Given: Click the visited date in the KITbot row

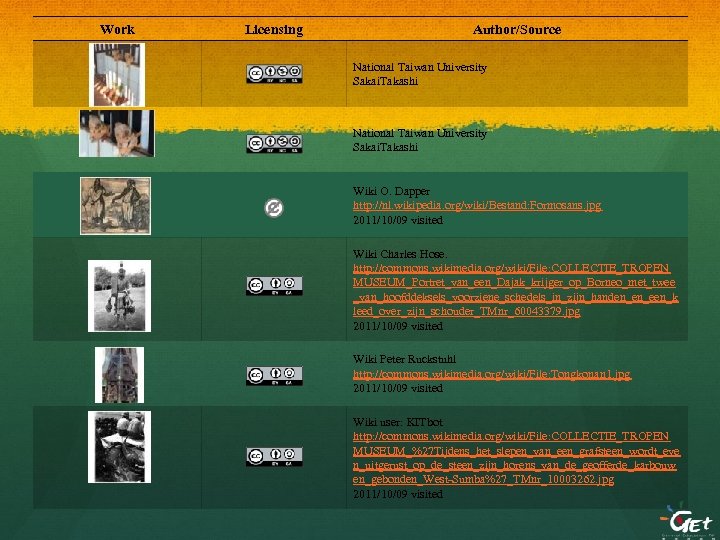Looking at the screenshot, I should point(398,494).
